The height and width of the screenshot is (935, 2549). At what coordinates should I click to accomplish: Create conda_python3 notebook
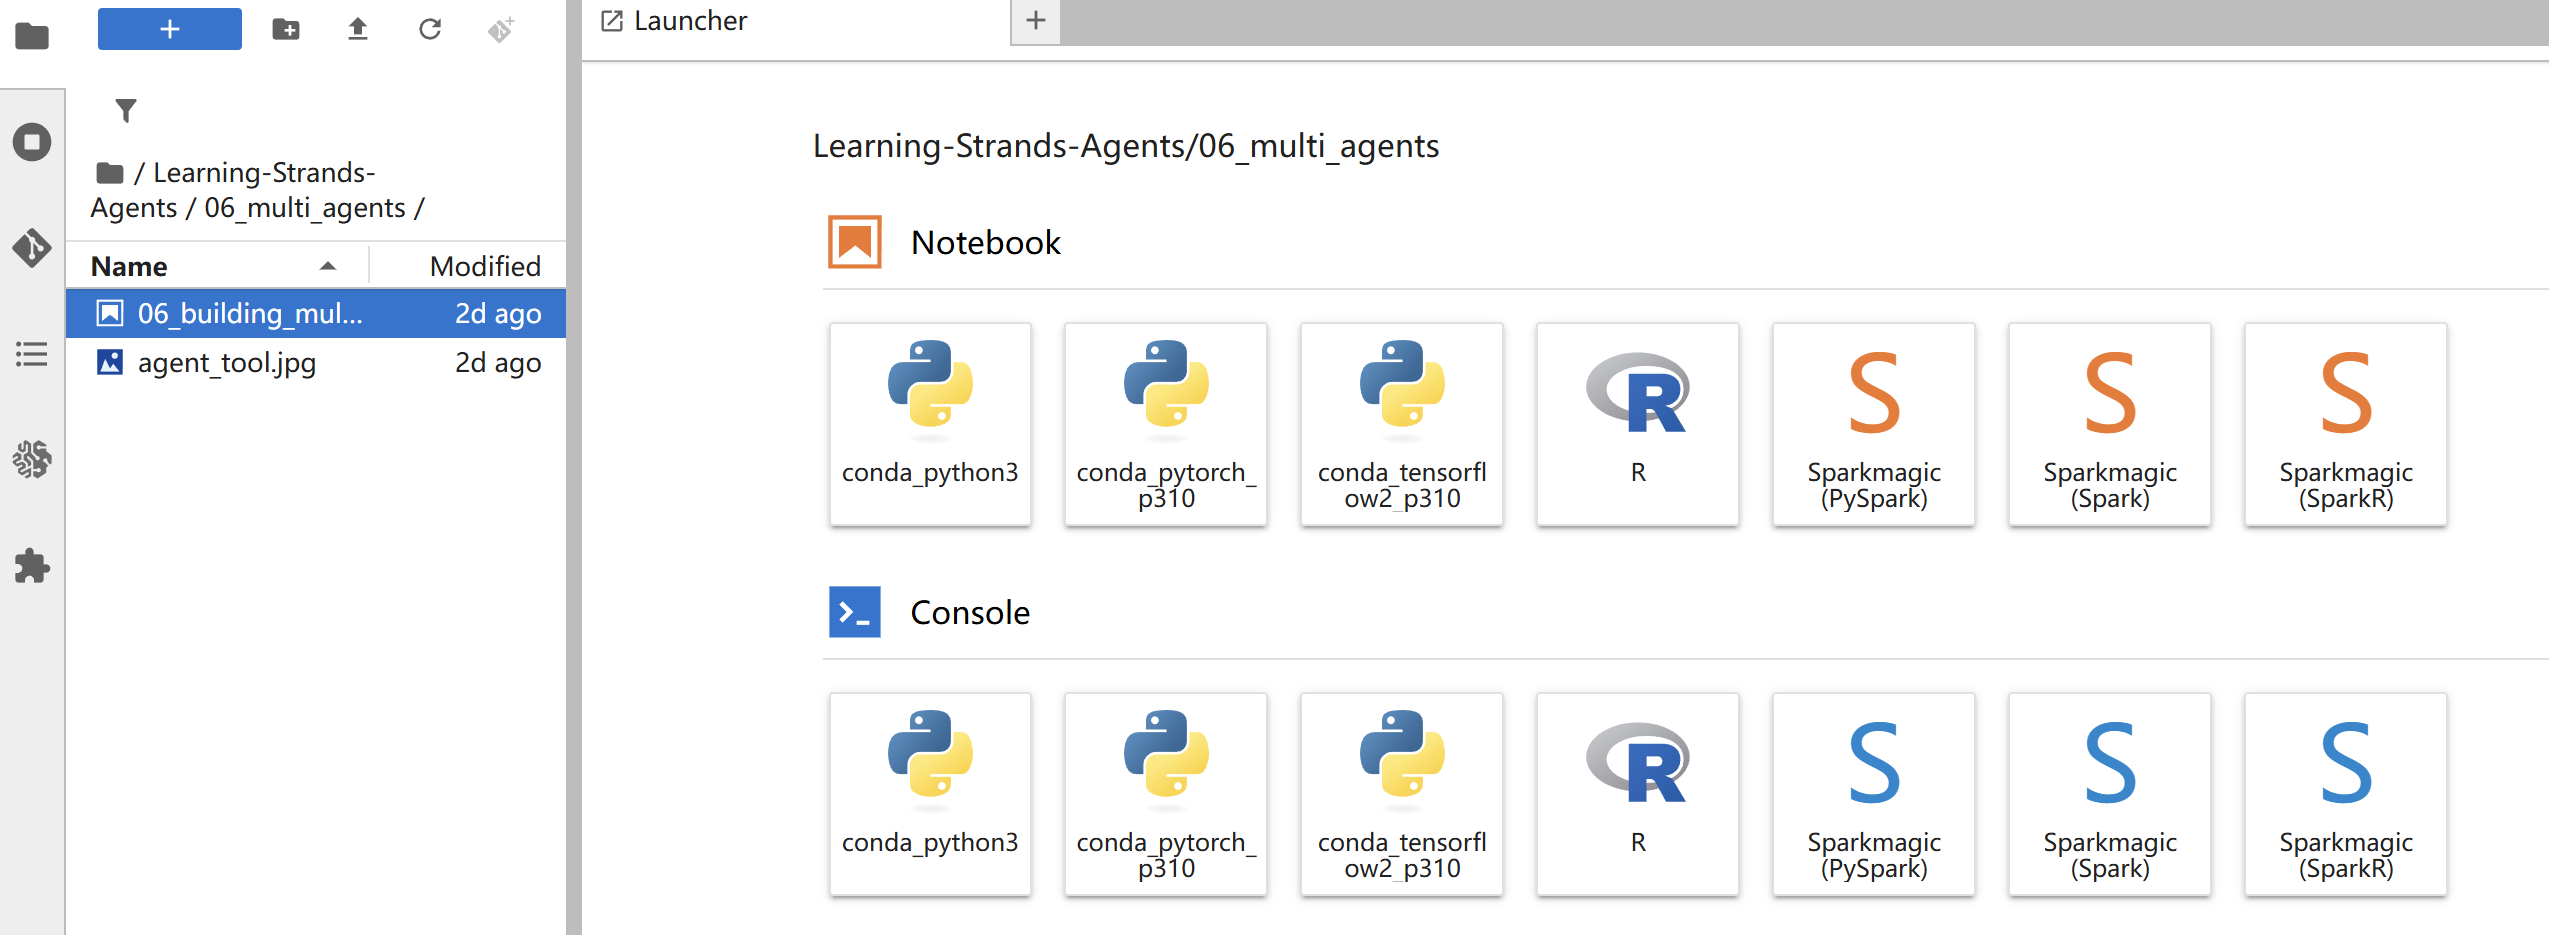pos(930,424)
